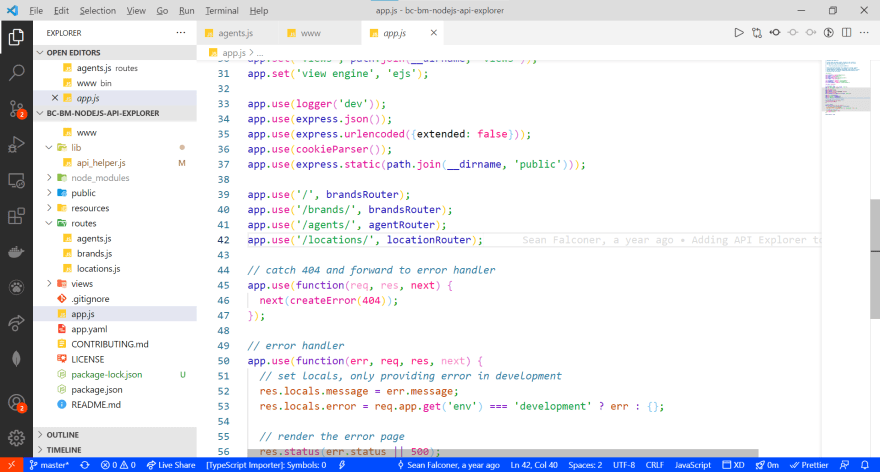Open Explorer panel ellipsis menu
The image size is (880, 472).
point(181,33)
